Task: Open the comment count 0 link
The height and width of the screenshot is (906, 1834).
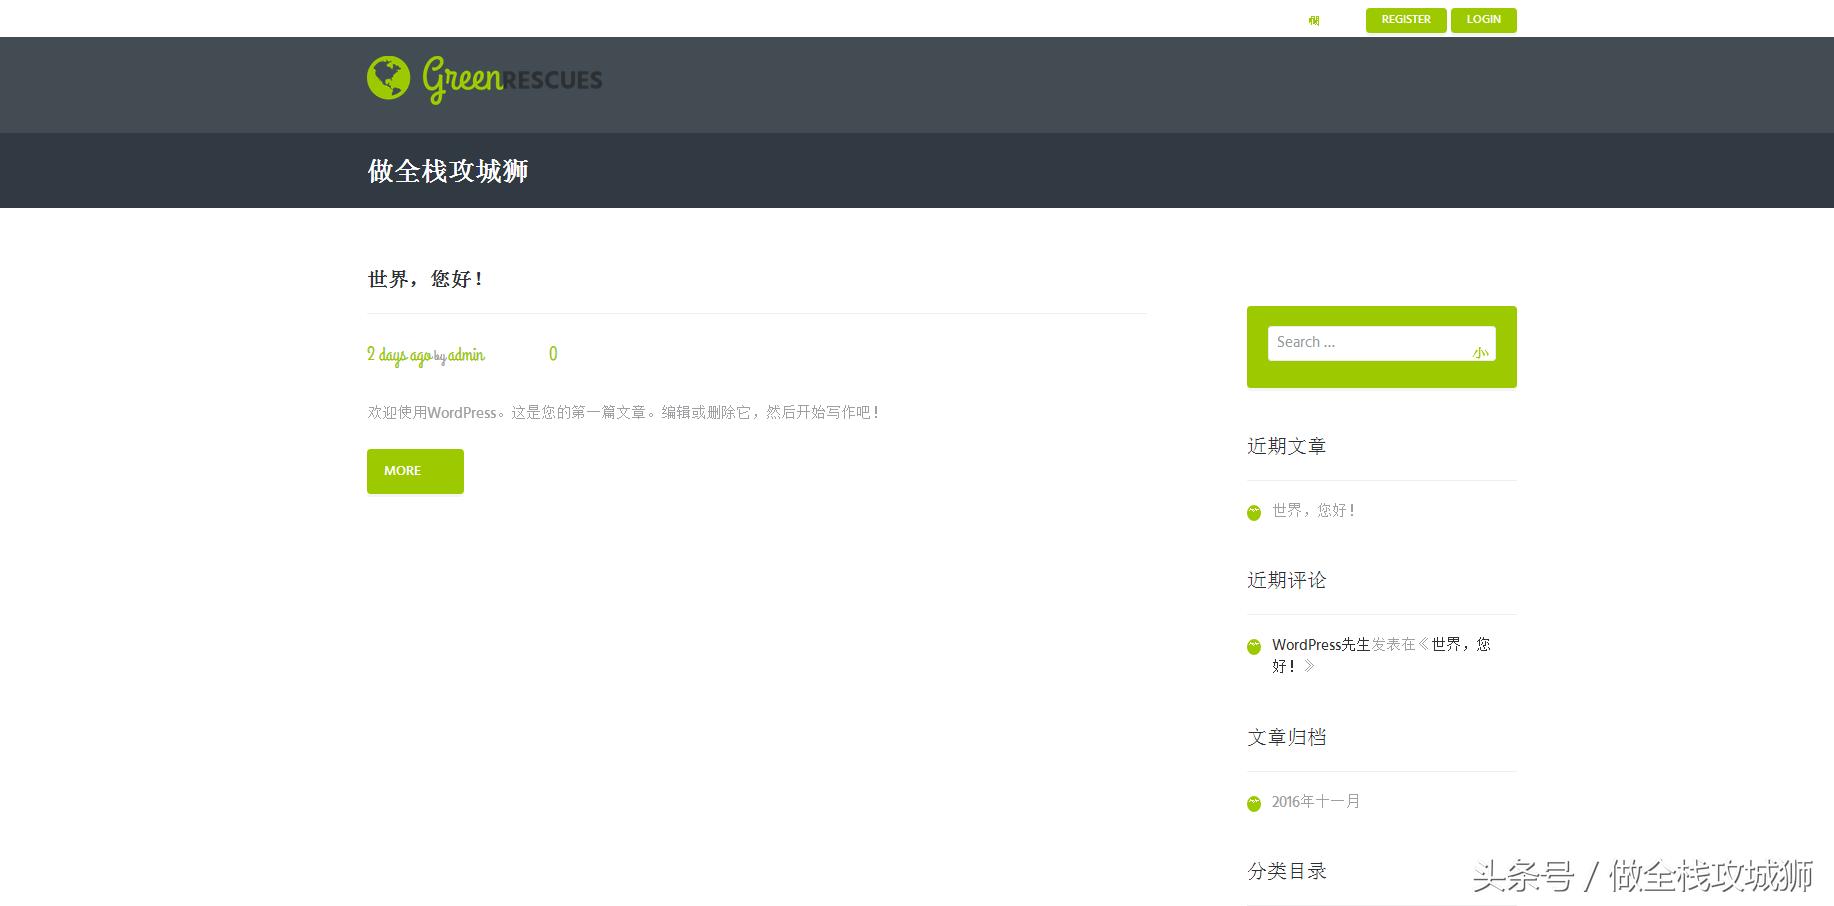Action: pos(553,354)
